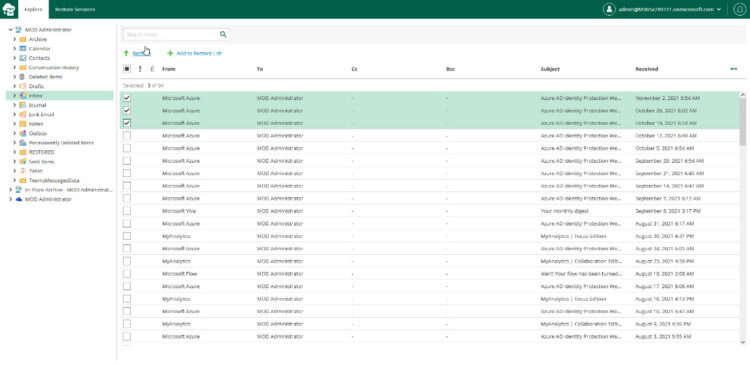Uncheck the October 26, 2021 email
Image resolution: width=750 pixels, height=366 pixels.
coord(127,111)
